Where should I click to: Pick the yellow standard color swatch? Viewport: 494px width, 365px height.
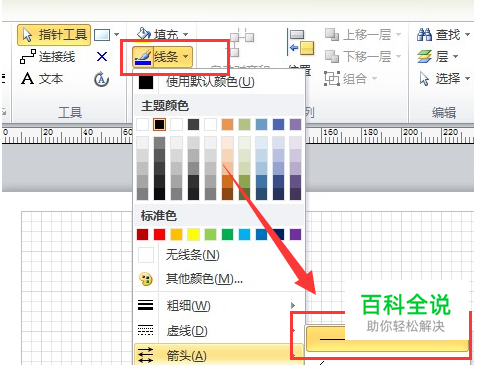[193, 234]
